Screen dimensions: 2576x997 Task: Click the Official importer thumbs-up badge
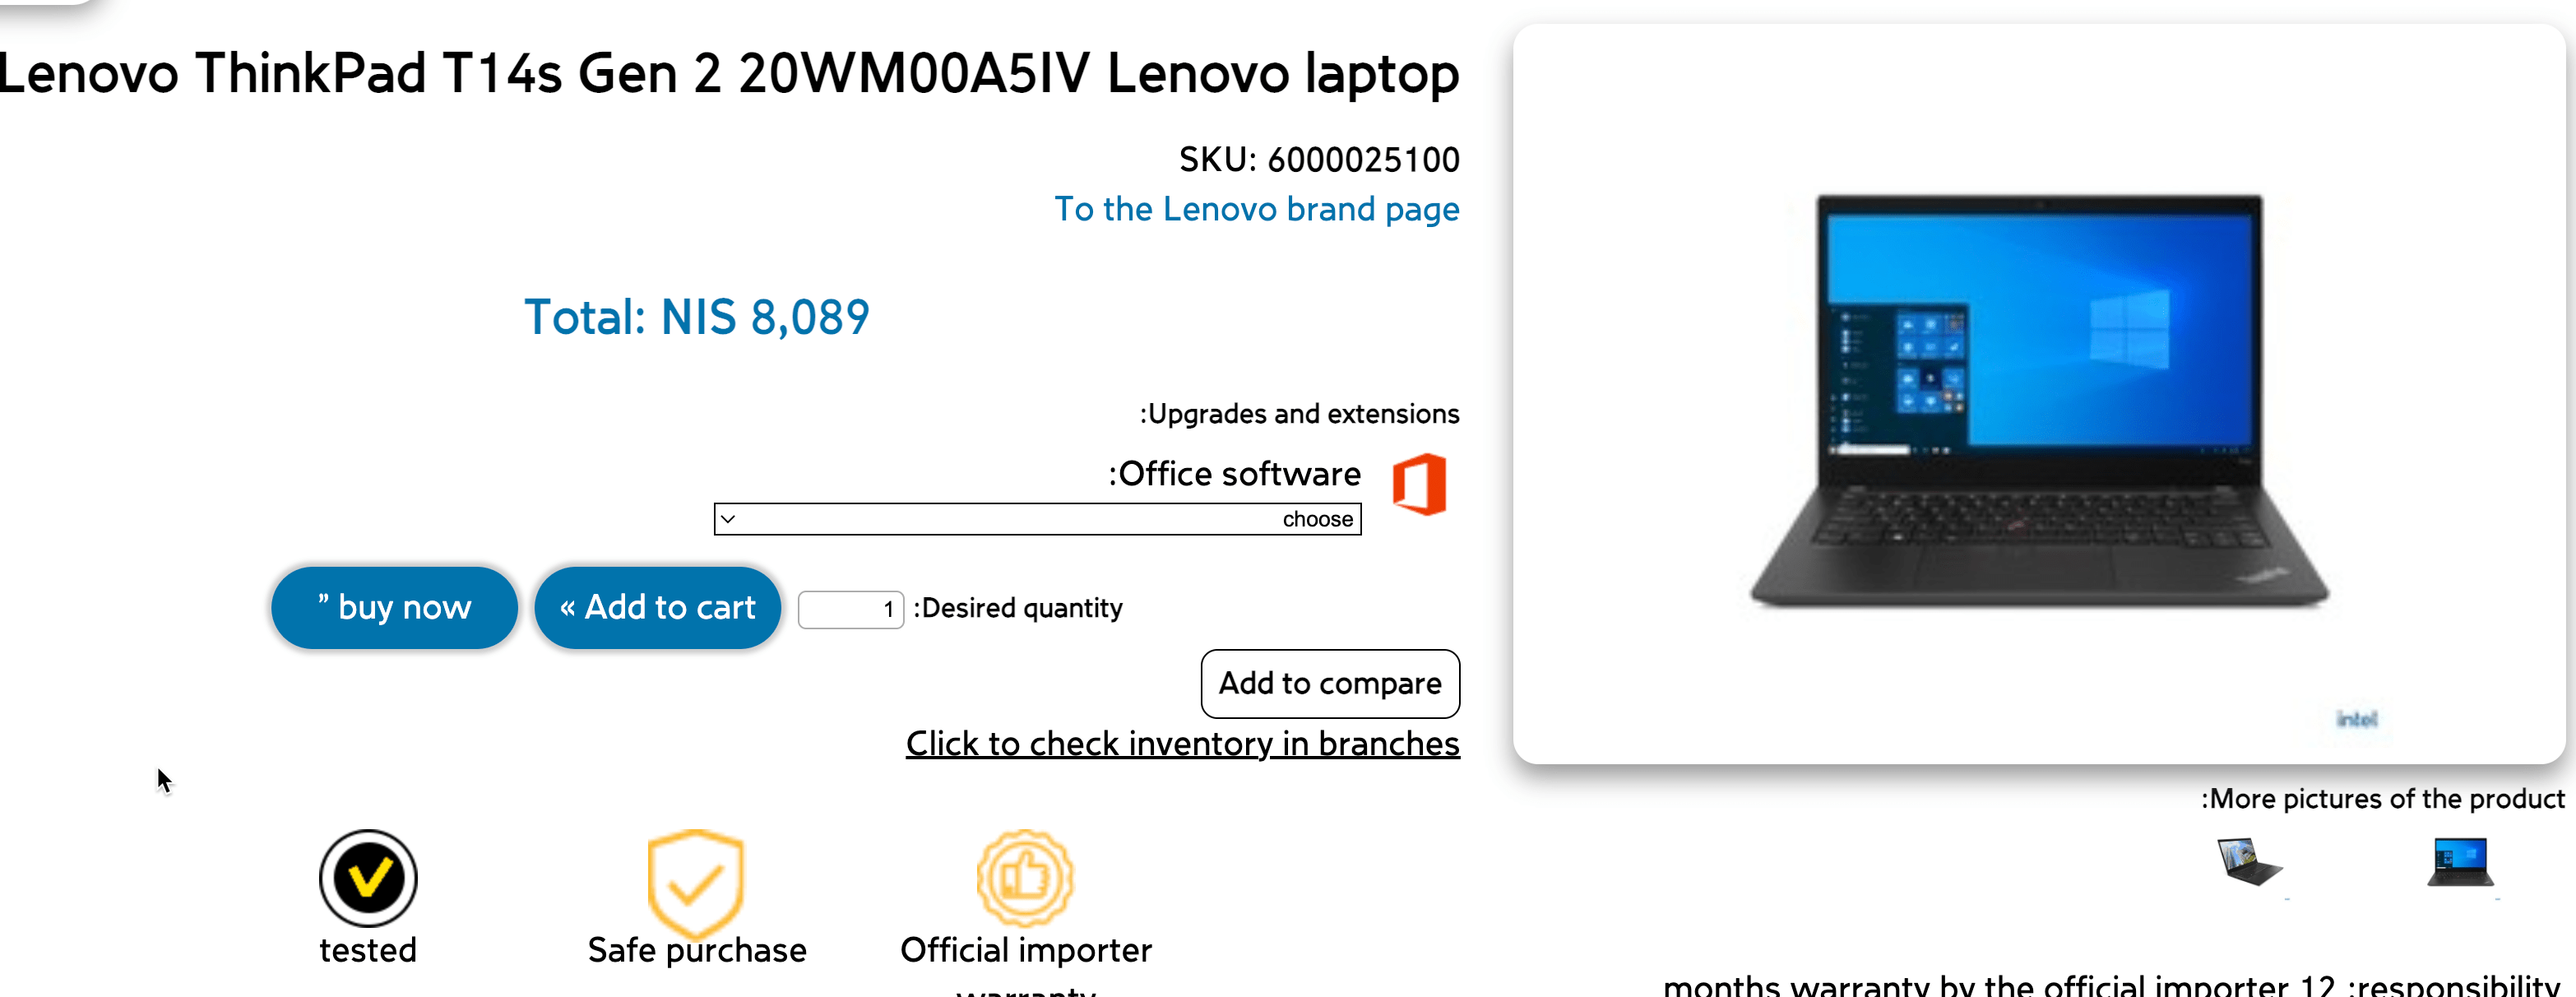point(1025,878)
